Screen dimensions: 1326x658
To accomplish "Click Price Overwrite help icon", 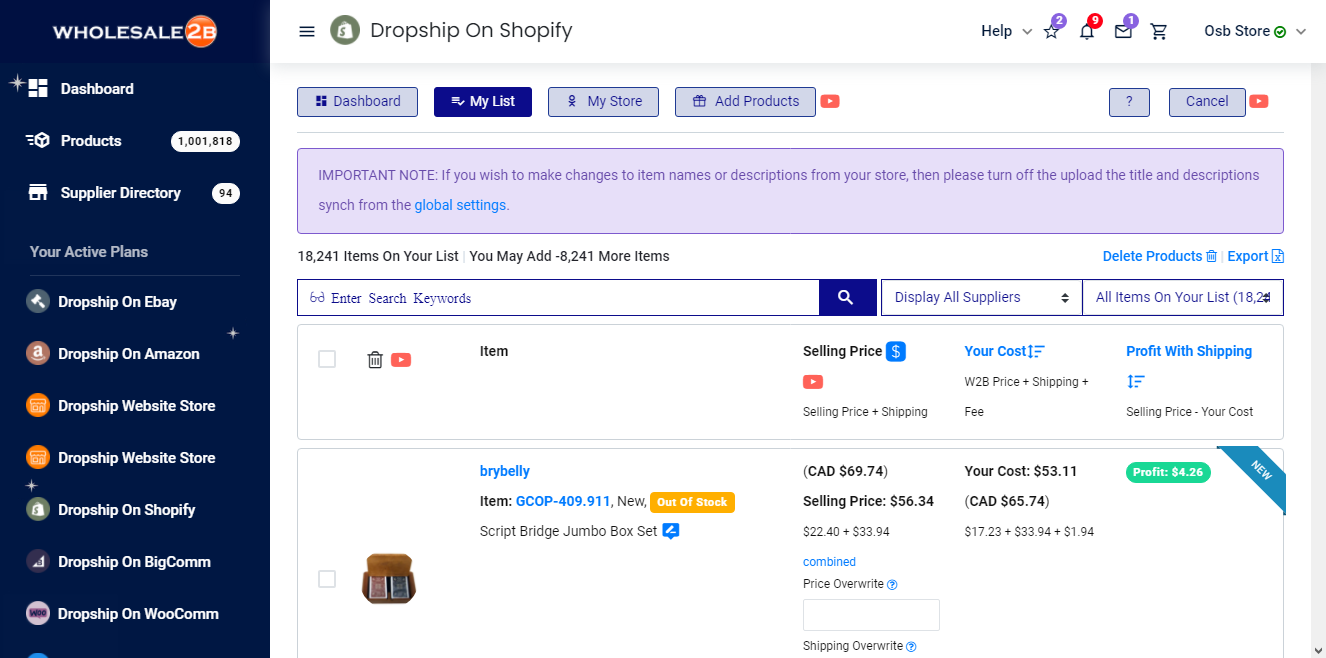I will coord(892,584).
